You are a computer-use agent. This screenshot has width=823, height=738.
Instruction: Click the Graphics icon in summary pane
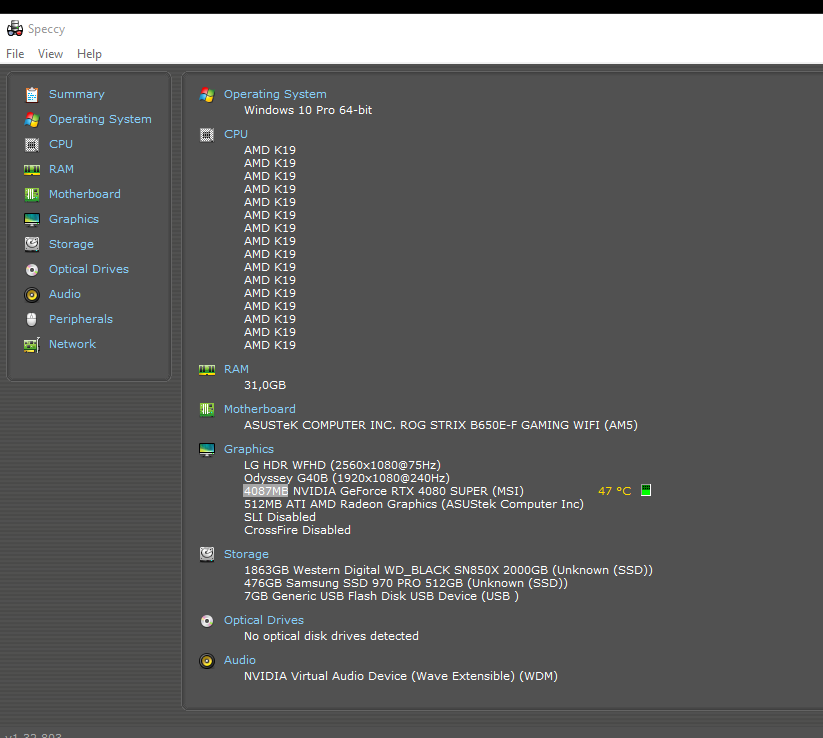coord(207,450)
